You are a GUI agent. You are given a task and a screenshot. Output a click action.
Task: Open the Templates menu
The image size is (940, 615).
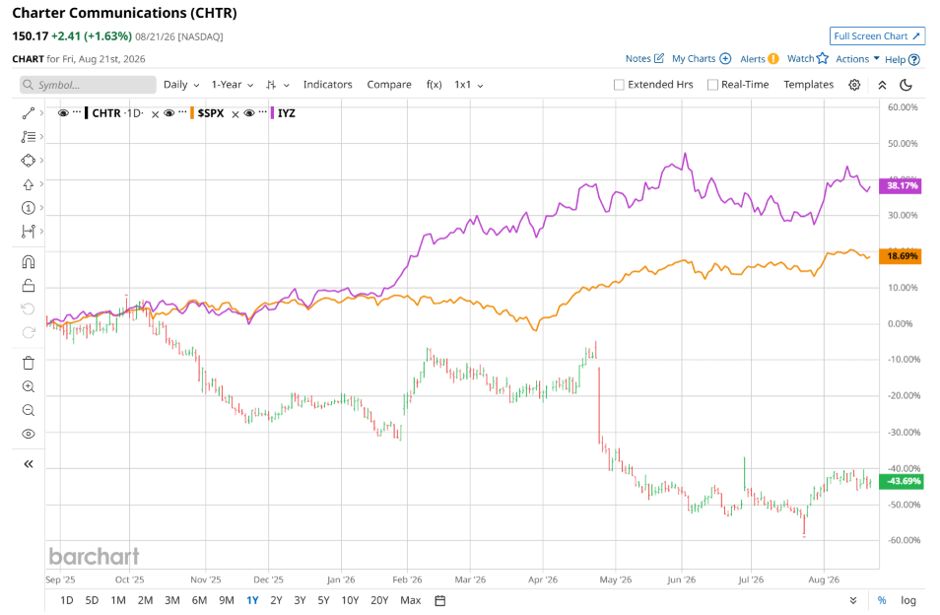click(808, 85)
